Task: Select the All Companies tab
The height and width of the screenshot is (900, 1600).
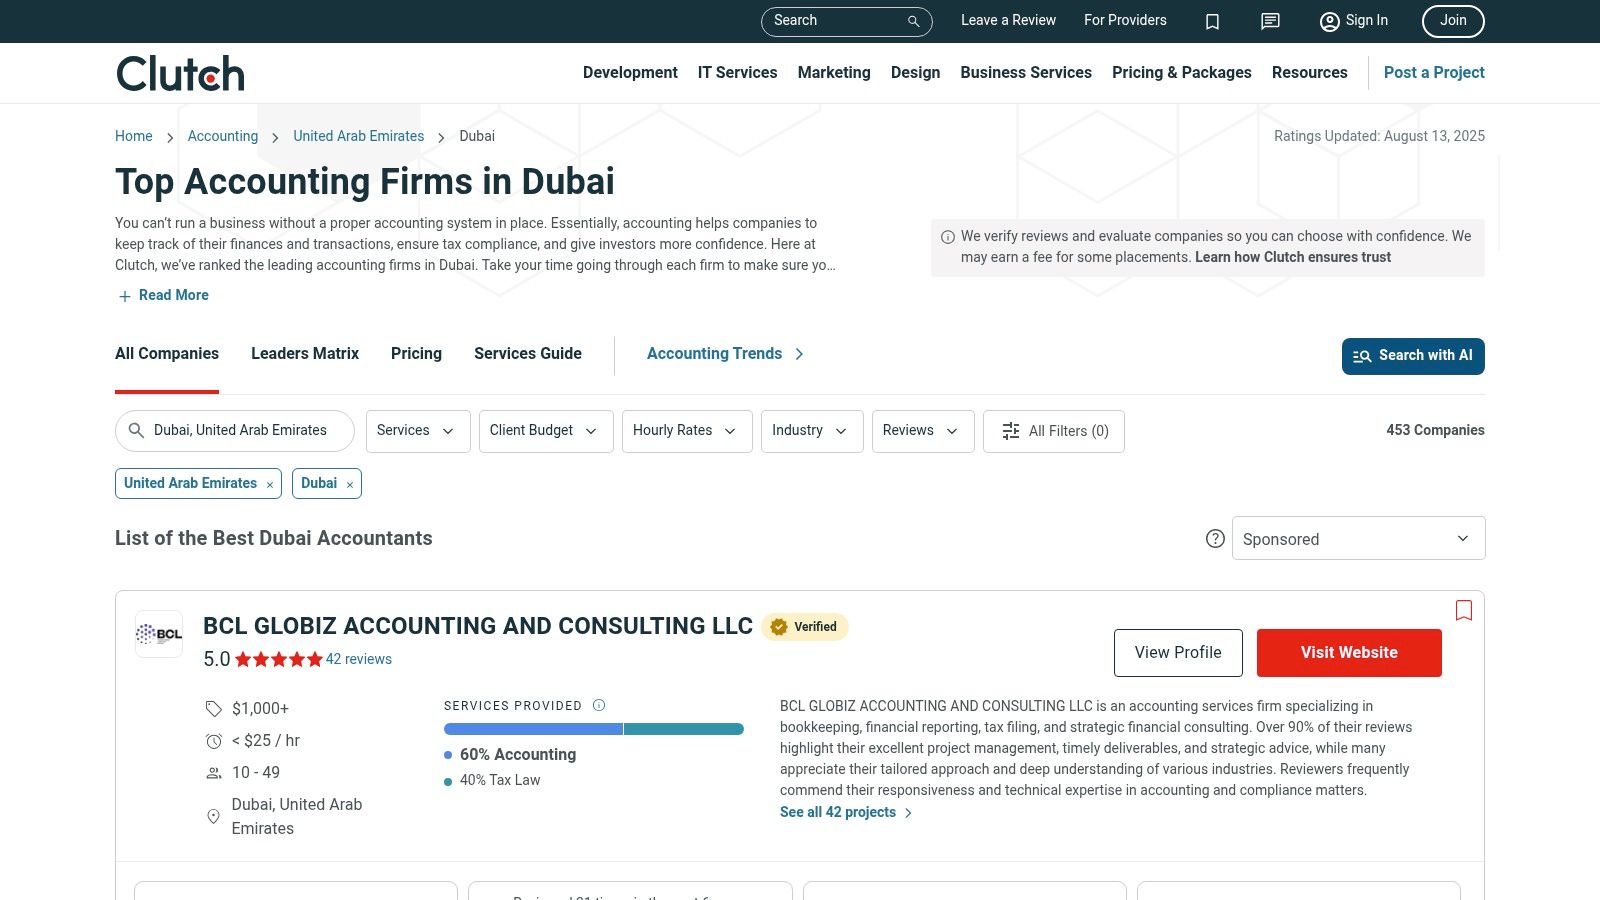Action: (167, 354)
